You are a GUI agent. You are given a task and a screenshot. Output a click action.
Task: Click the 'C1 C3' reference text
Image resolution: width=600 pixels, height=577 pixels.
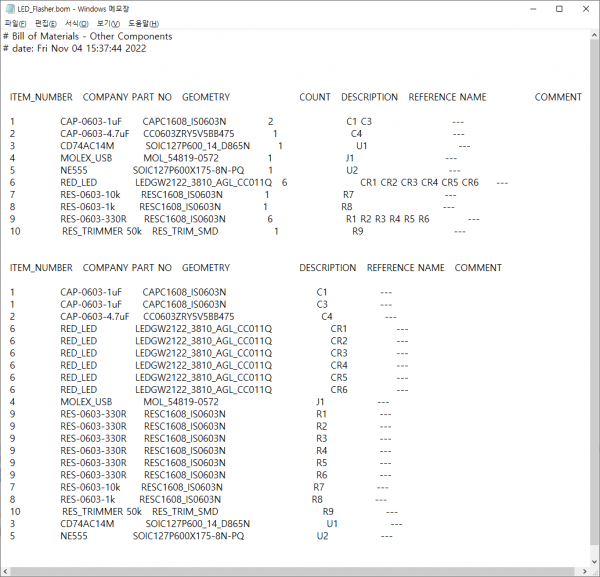click(x=359, y=122)
